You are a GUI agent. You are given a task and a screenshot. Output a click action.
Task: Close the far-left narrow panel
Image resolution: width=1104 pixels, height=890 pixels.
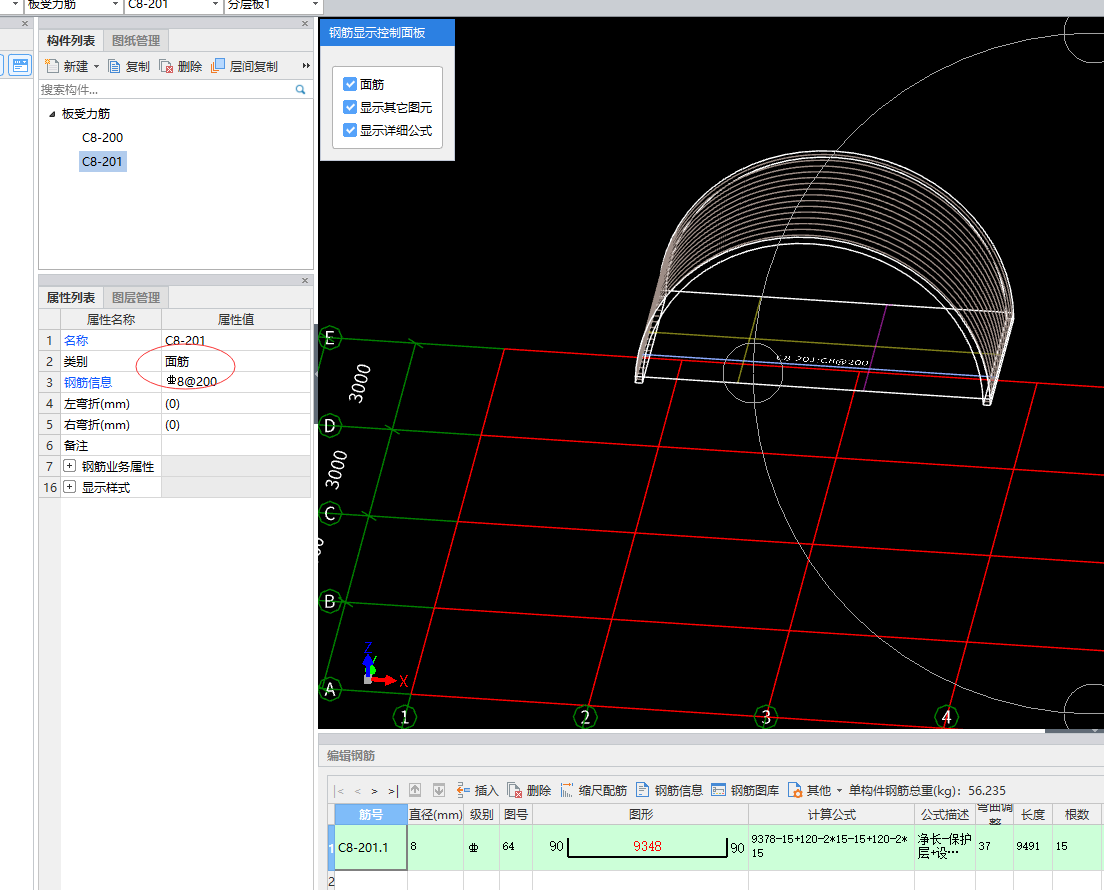[x=25, y=23]
